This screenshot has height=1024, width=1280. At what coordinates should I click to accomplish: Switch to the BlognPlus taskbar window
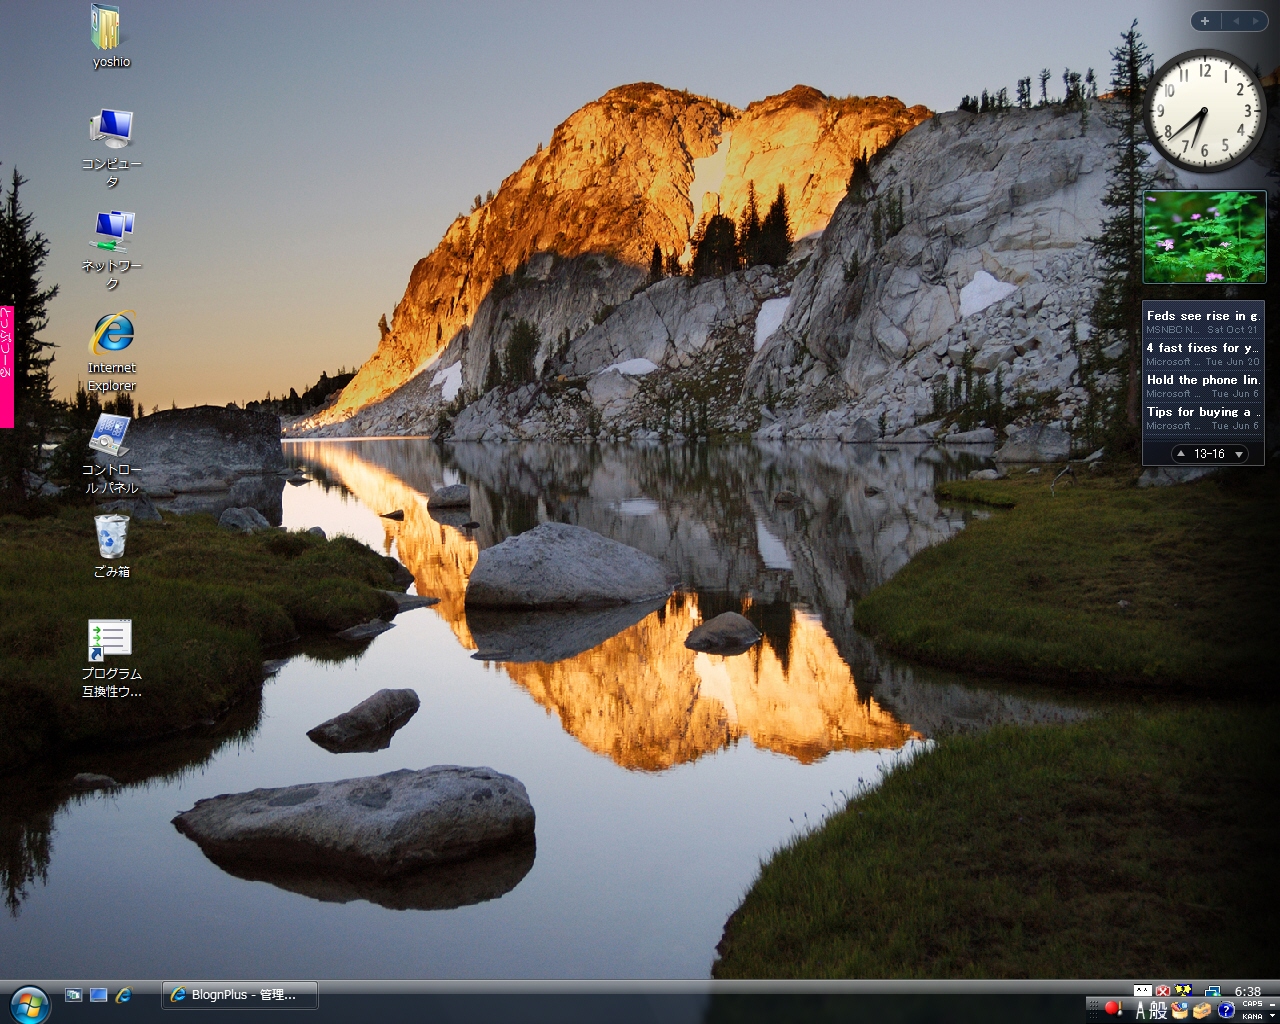tap(240, 995)
